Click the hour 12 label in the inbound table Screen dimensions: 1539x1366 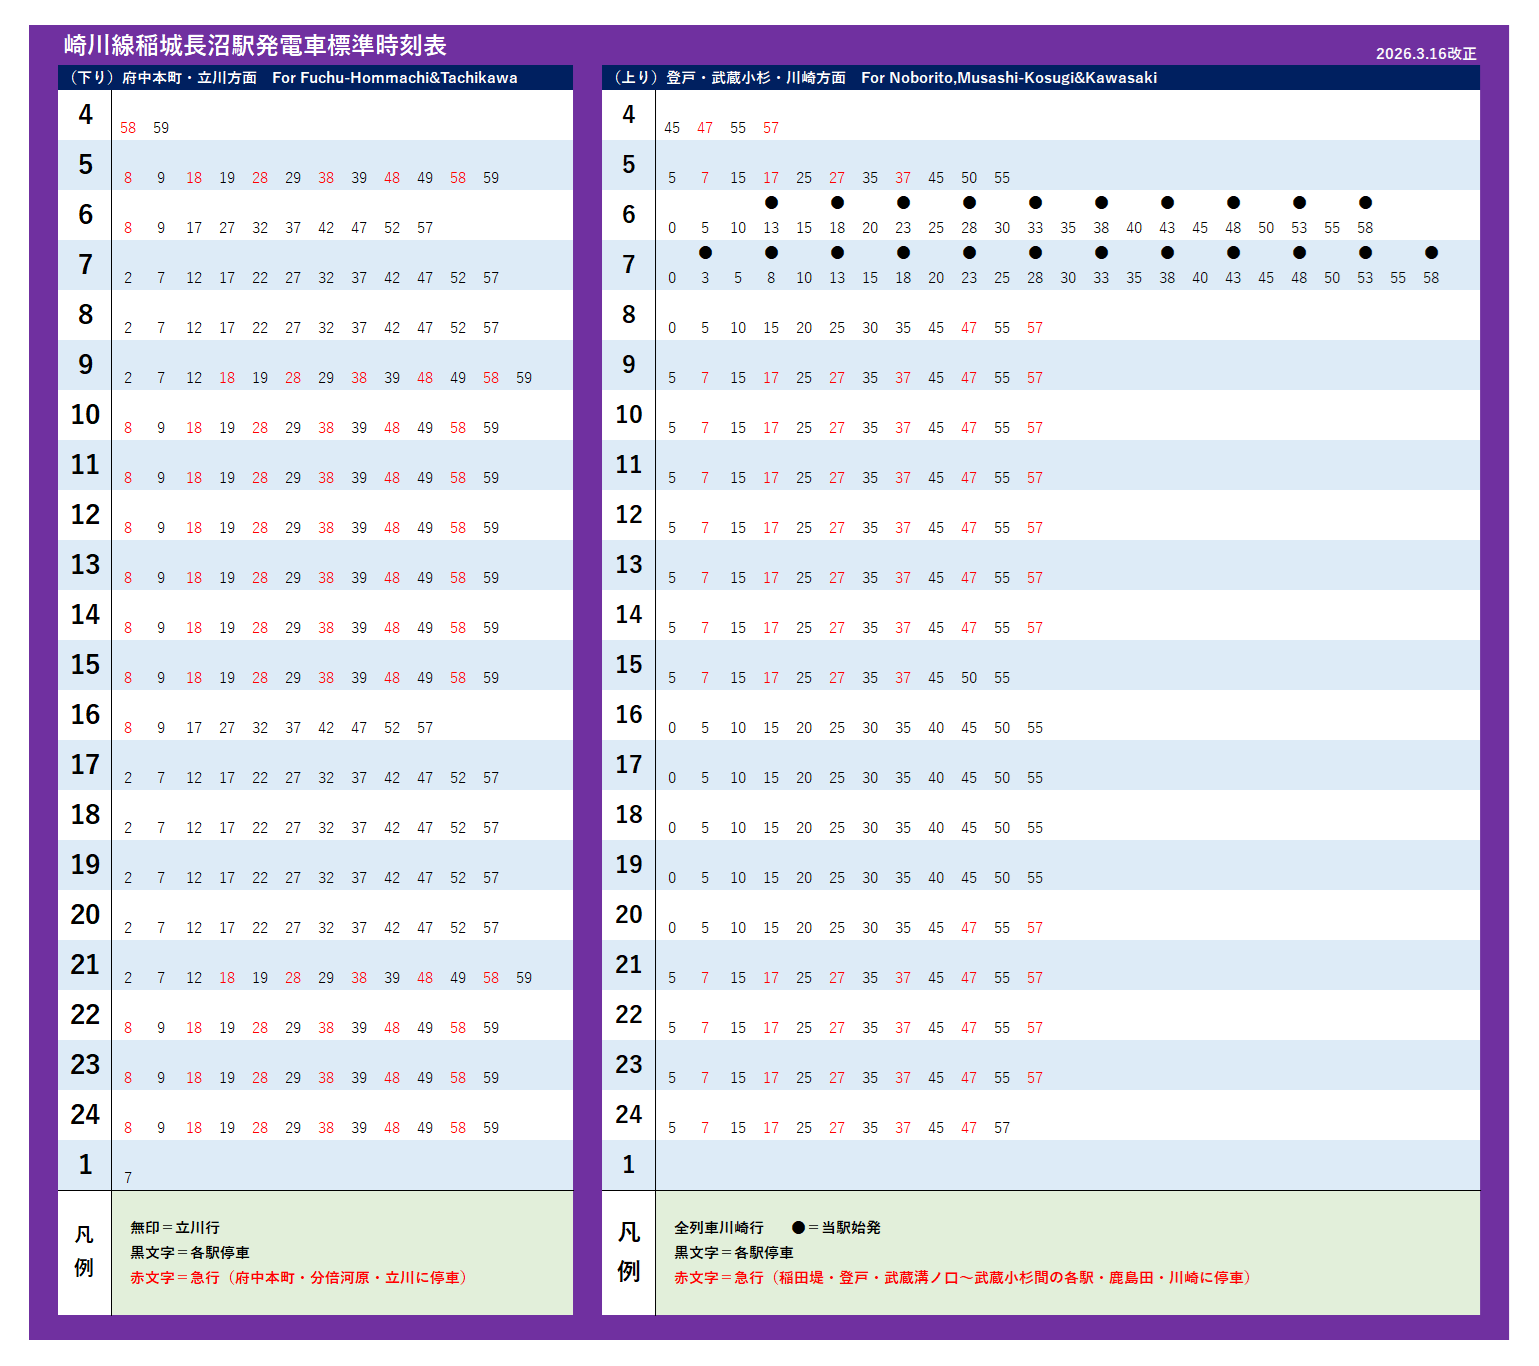[628, 515]
